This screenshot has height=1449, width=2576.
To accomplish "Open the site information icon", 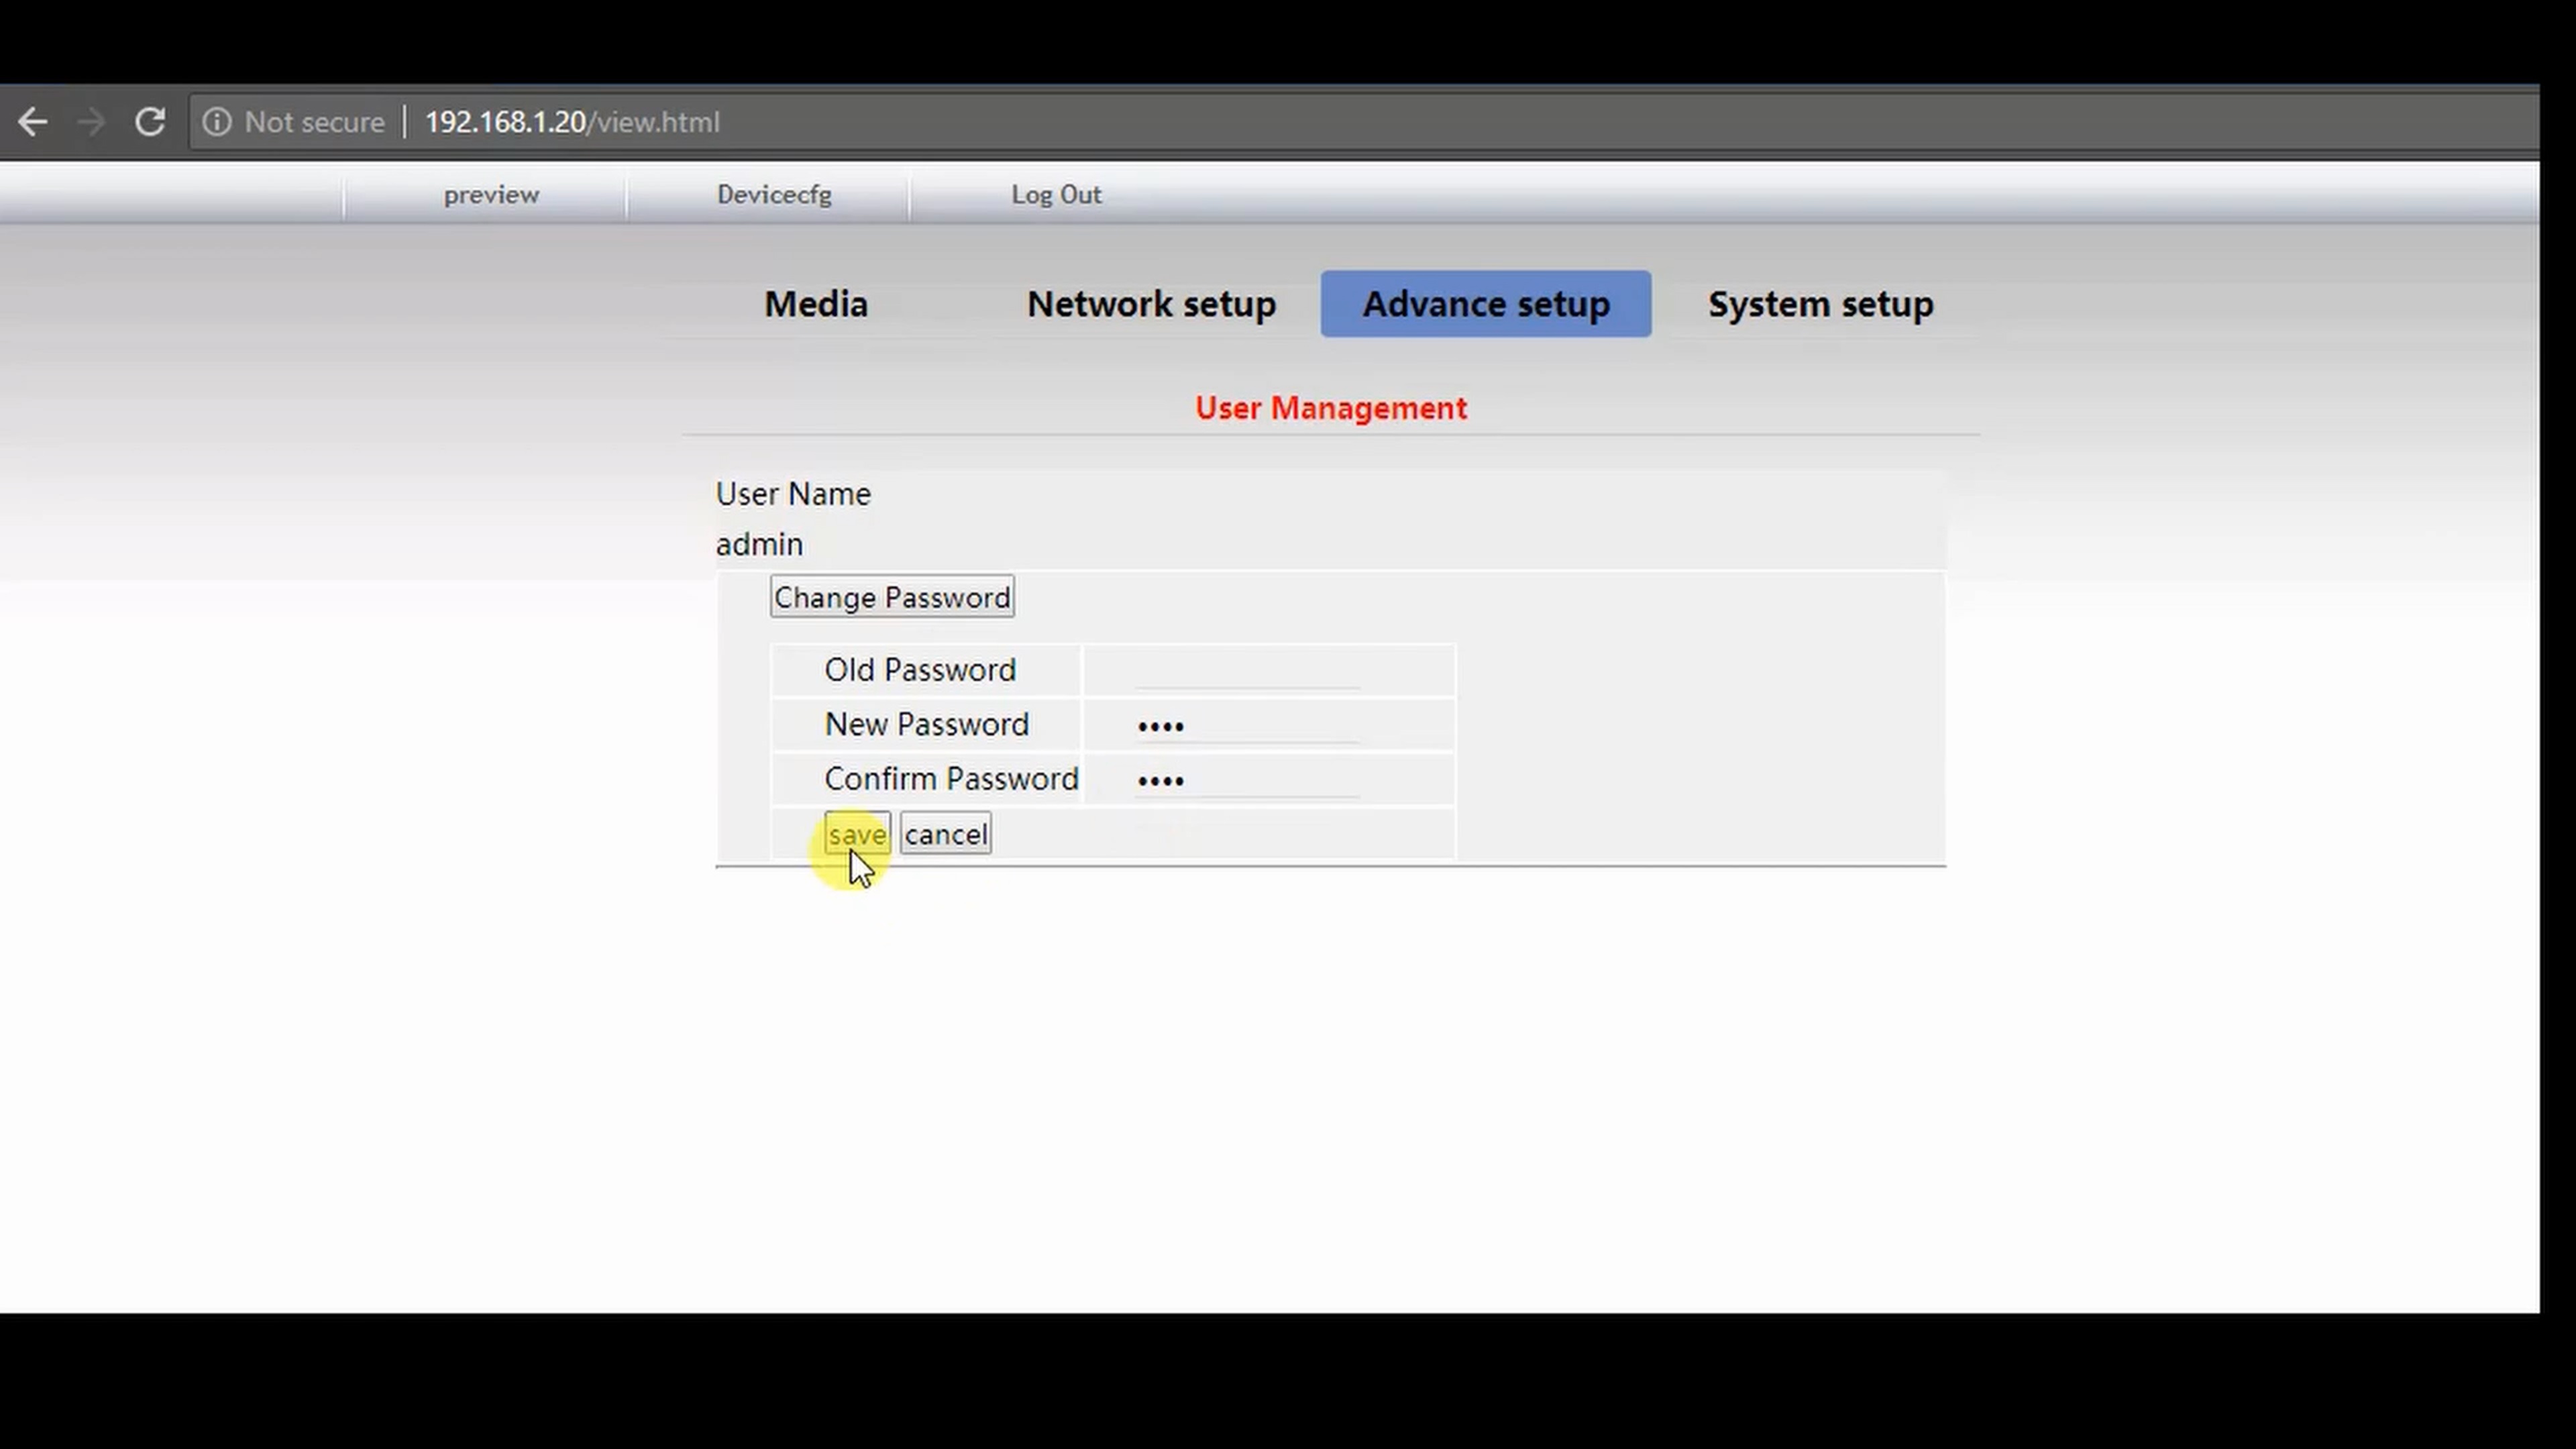I will 217,122.
